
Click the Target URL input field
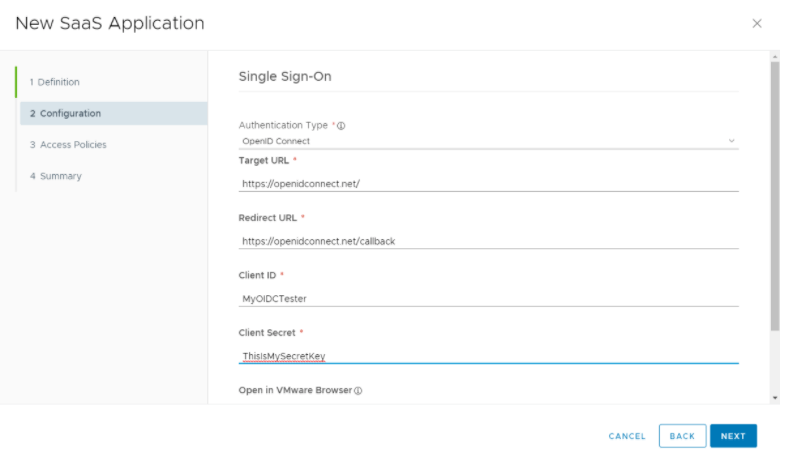488,184
